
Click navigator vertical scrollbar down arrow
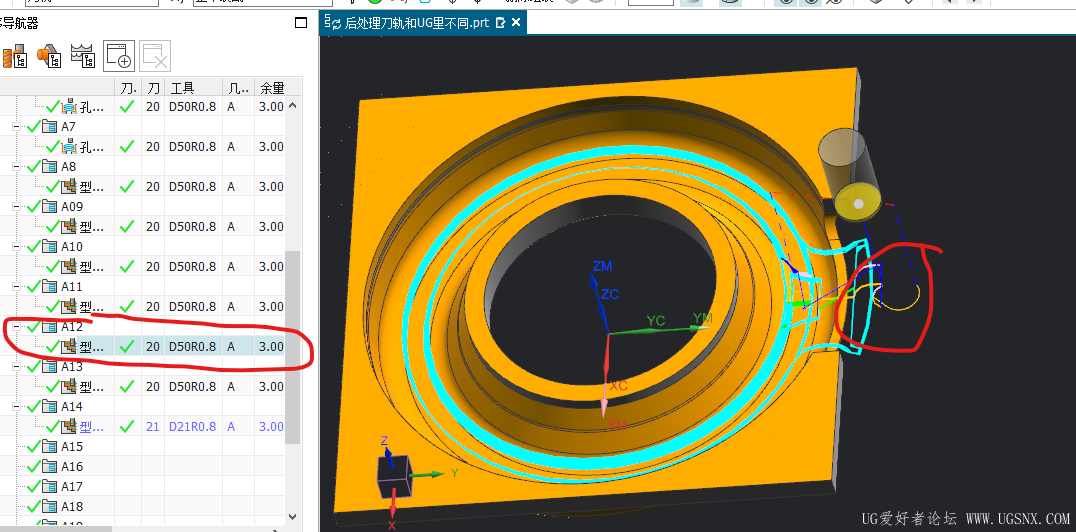(x=293, y=516)
